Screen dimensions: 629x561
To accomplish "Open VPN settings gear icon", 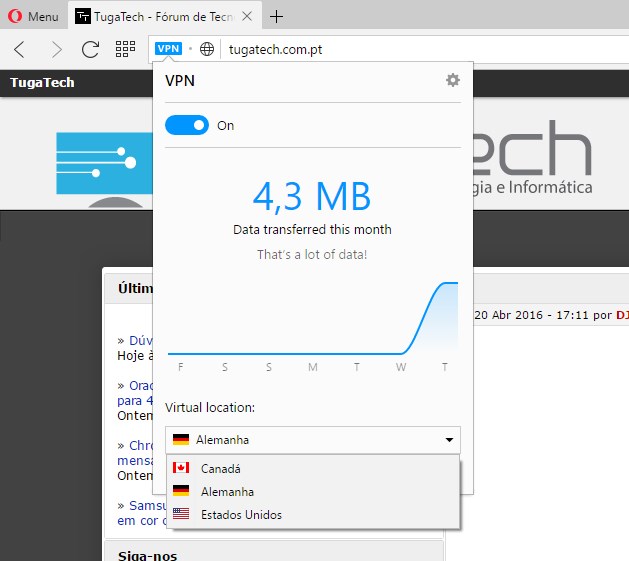I will (x=452, y=80).
